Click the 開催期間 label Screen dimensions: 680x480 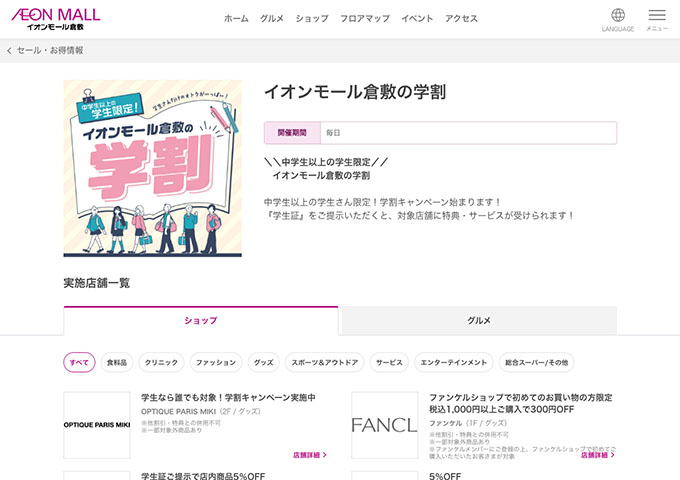(x=292, y=133)
